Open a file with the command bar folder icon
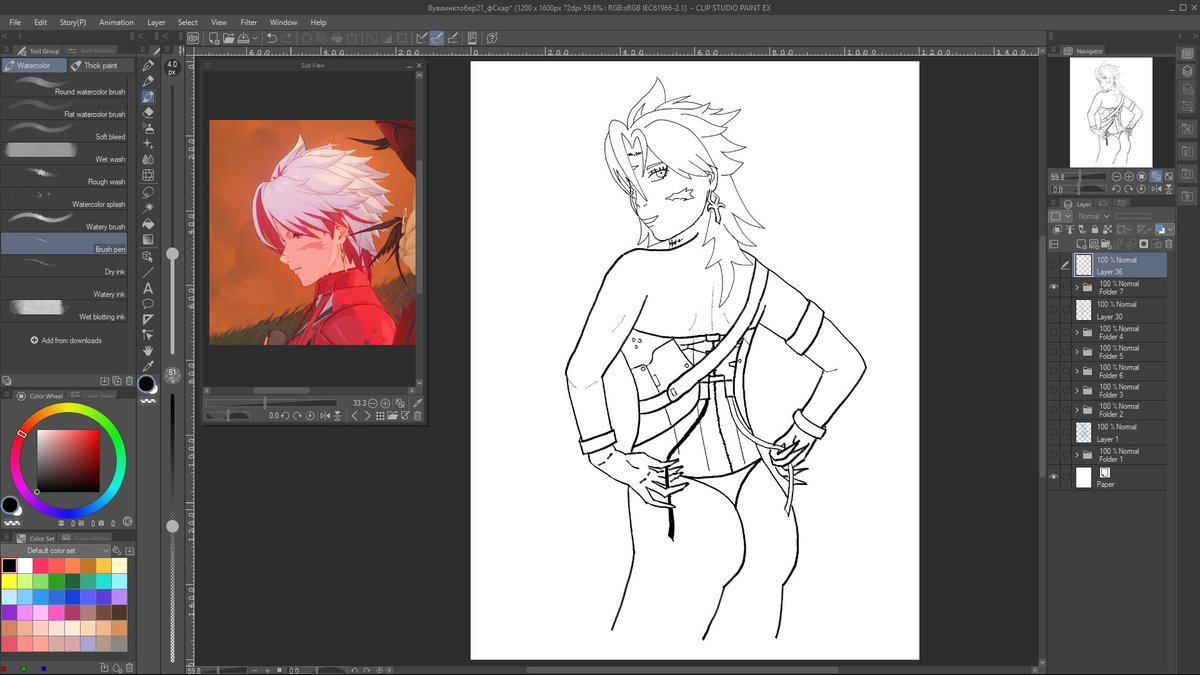The image size is (1200, 675). 230,38
